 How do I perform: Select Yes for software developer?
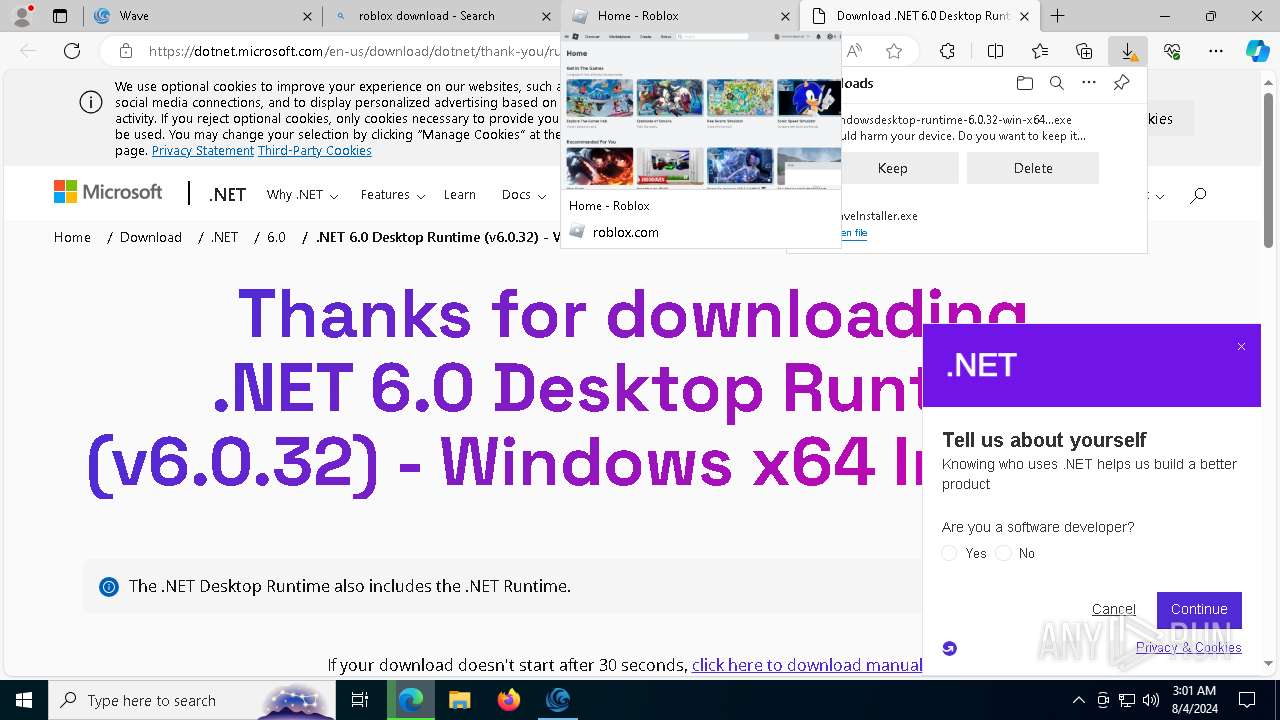pyautogui.click(x=949, y=553)
